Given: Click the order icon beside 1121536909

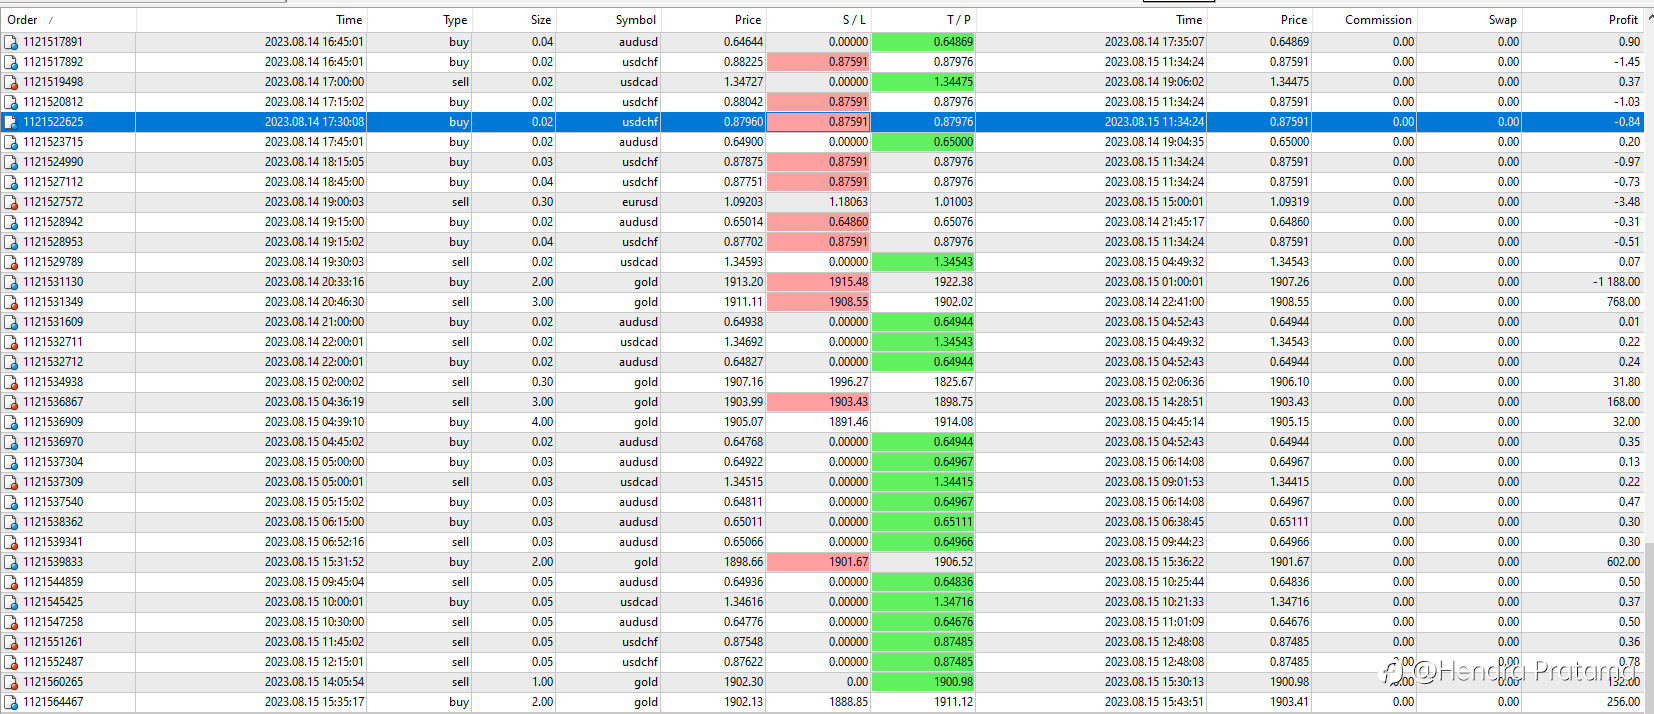Looking at the screenshot, I should [x=11, y=422].
